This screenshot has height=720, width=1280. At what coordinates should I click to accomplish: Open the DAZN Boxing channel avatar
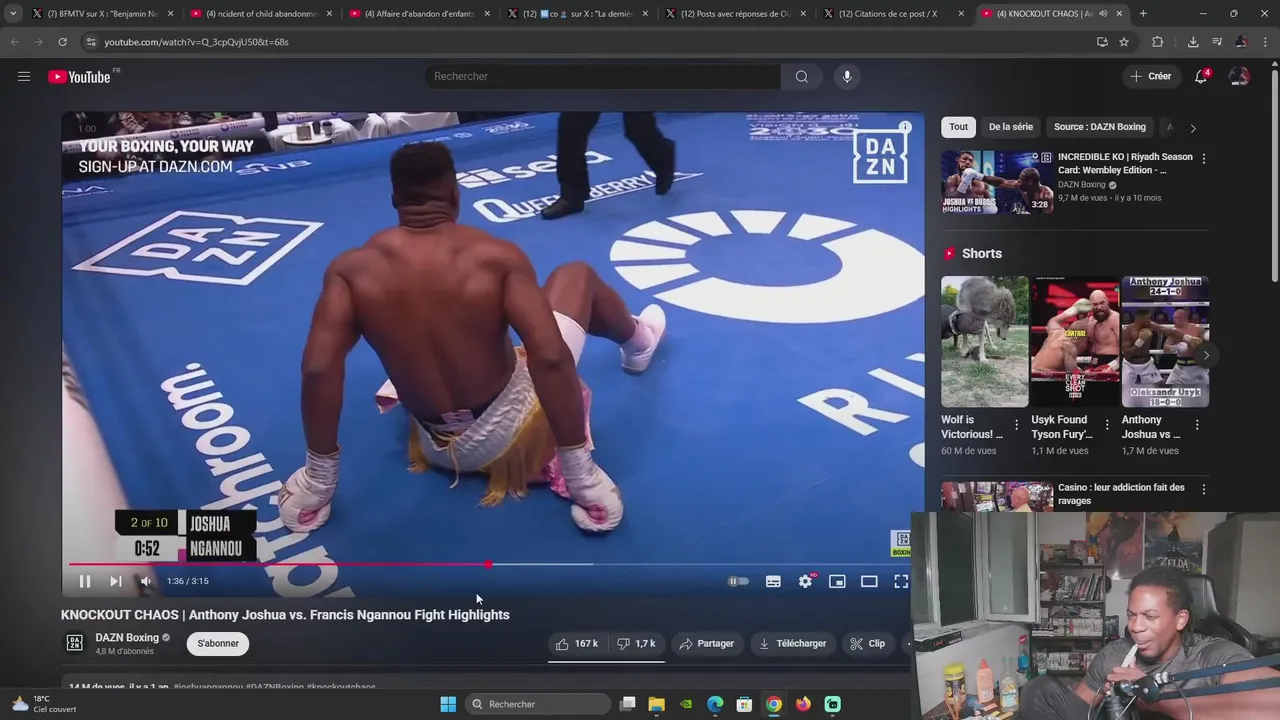(74, 643)
